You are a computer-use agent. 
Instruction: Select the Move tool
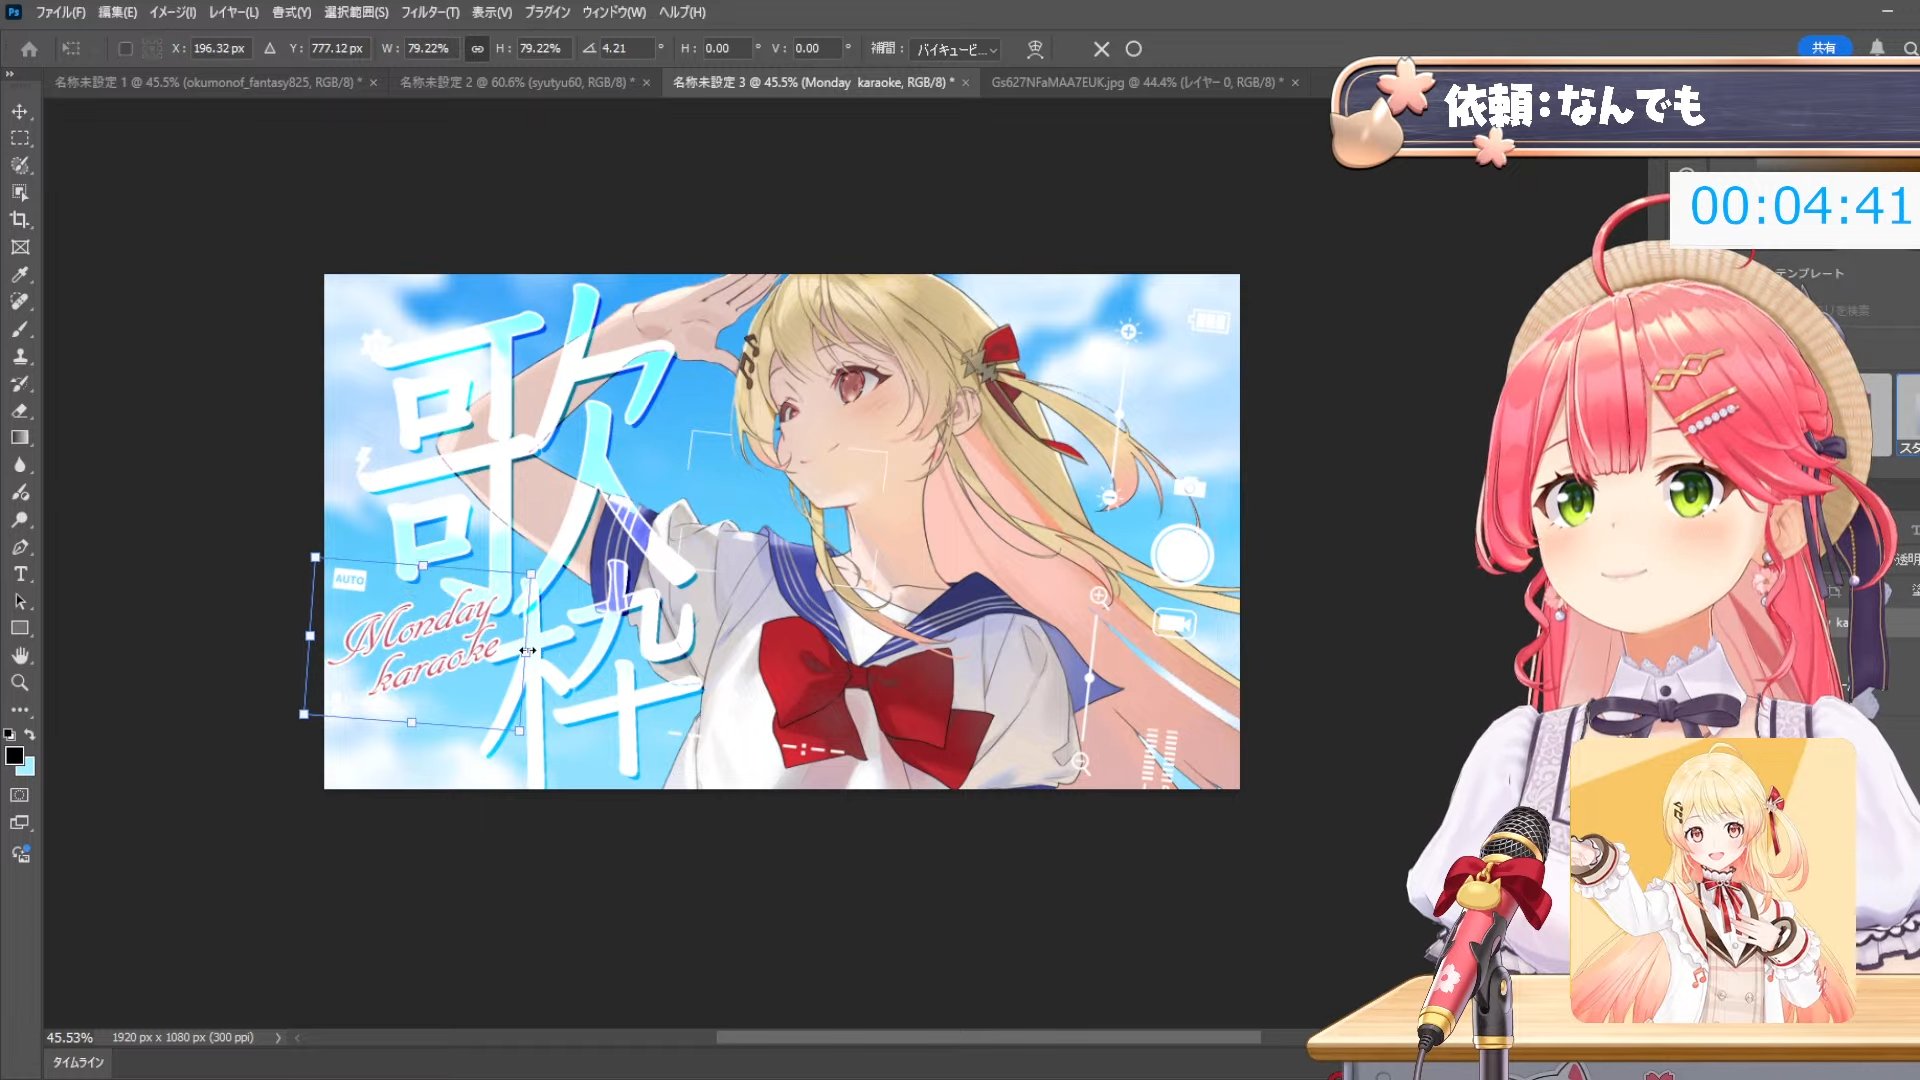(x=20, y=111)
